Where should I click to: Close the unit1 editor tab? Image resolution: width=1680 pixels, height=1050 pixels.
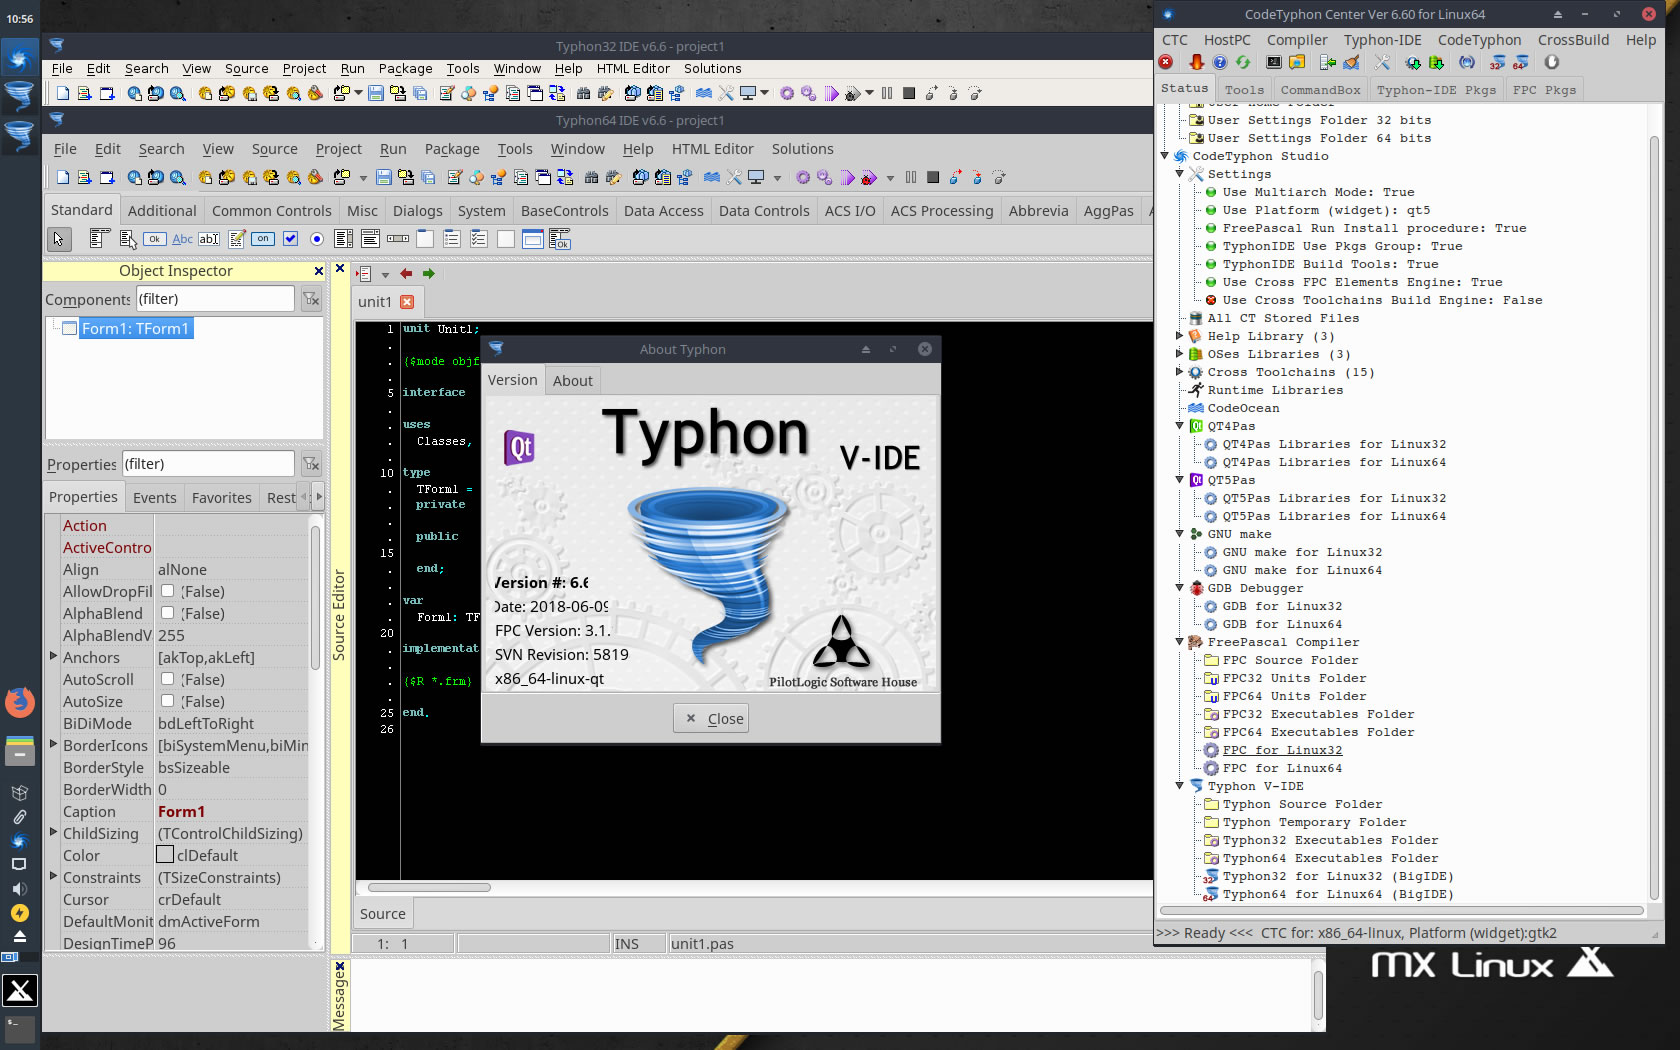point(407,302)
